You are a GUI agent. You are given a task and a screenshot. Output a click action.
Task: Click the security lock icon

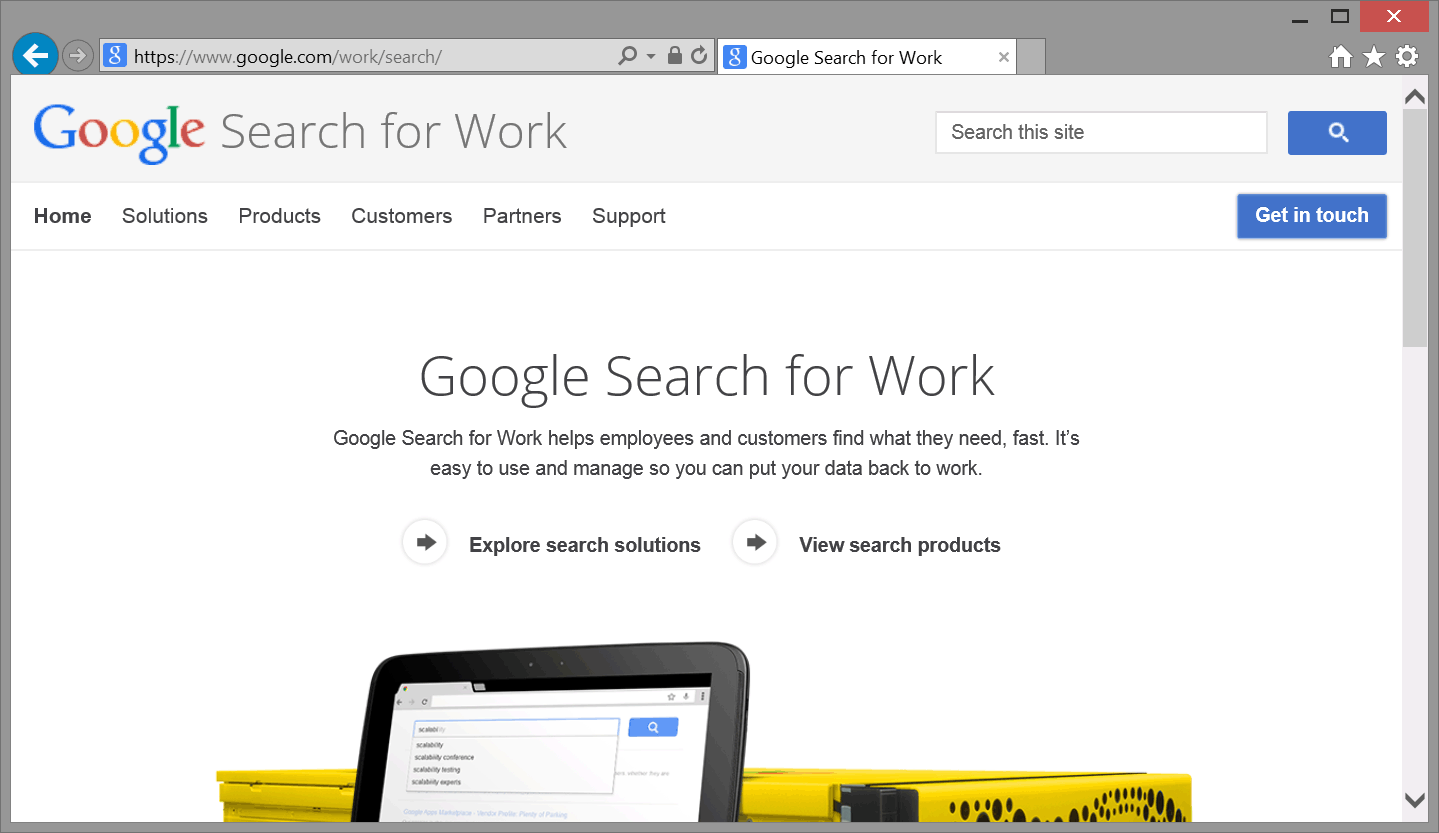[675, 56]
